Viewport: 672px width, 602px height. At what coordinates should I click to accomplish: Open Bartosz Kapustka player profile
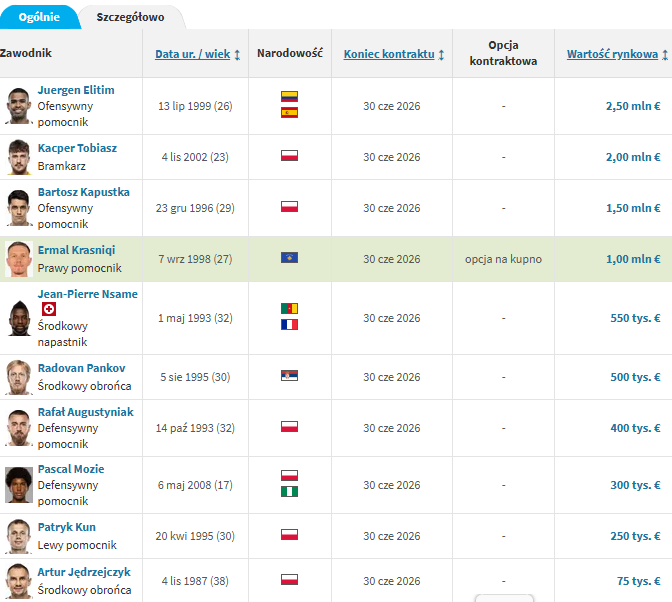[84, 192]
